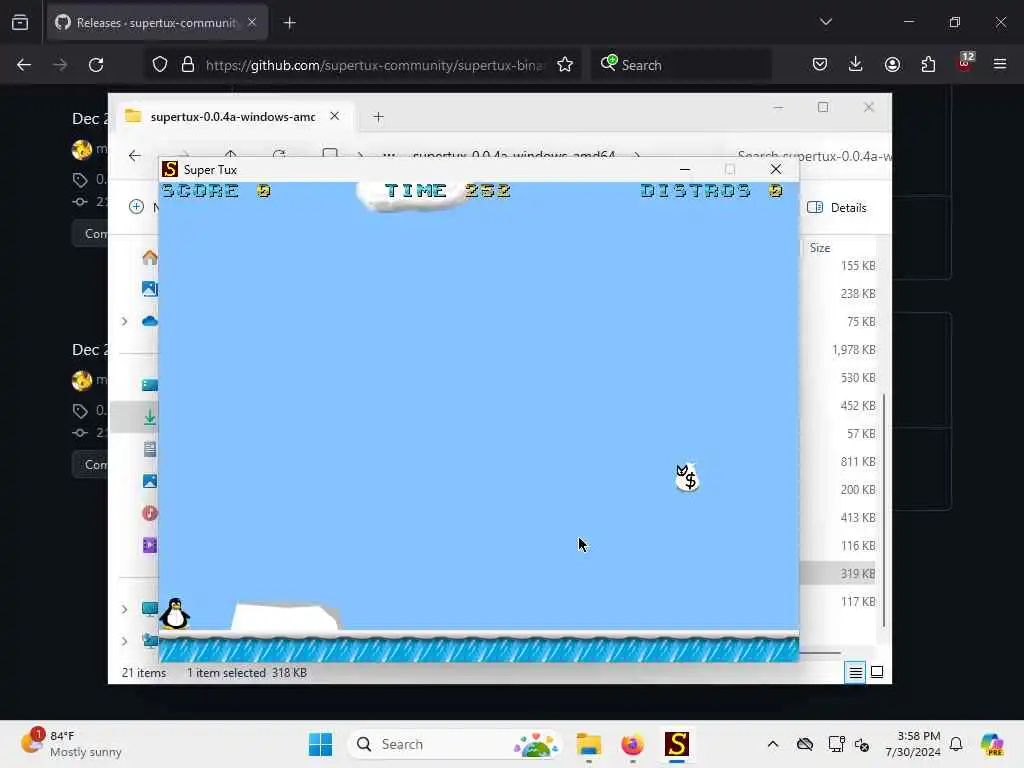Switch Explorer to details list view
The height and width of the screenshot is (768, 1024).
point(856,672)
